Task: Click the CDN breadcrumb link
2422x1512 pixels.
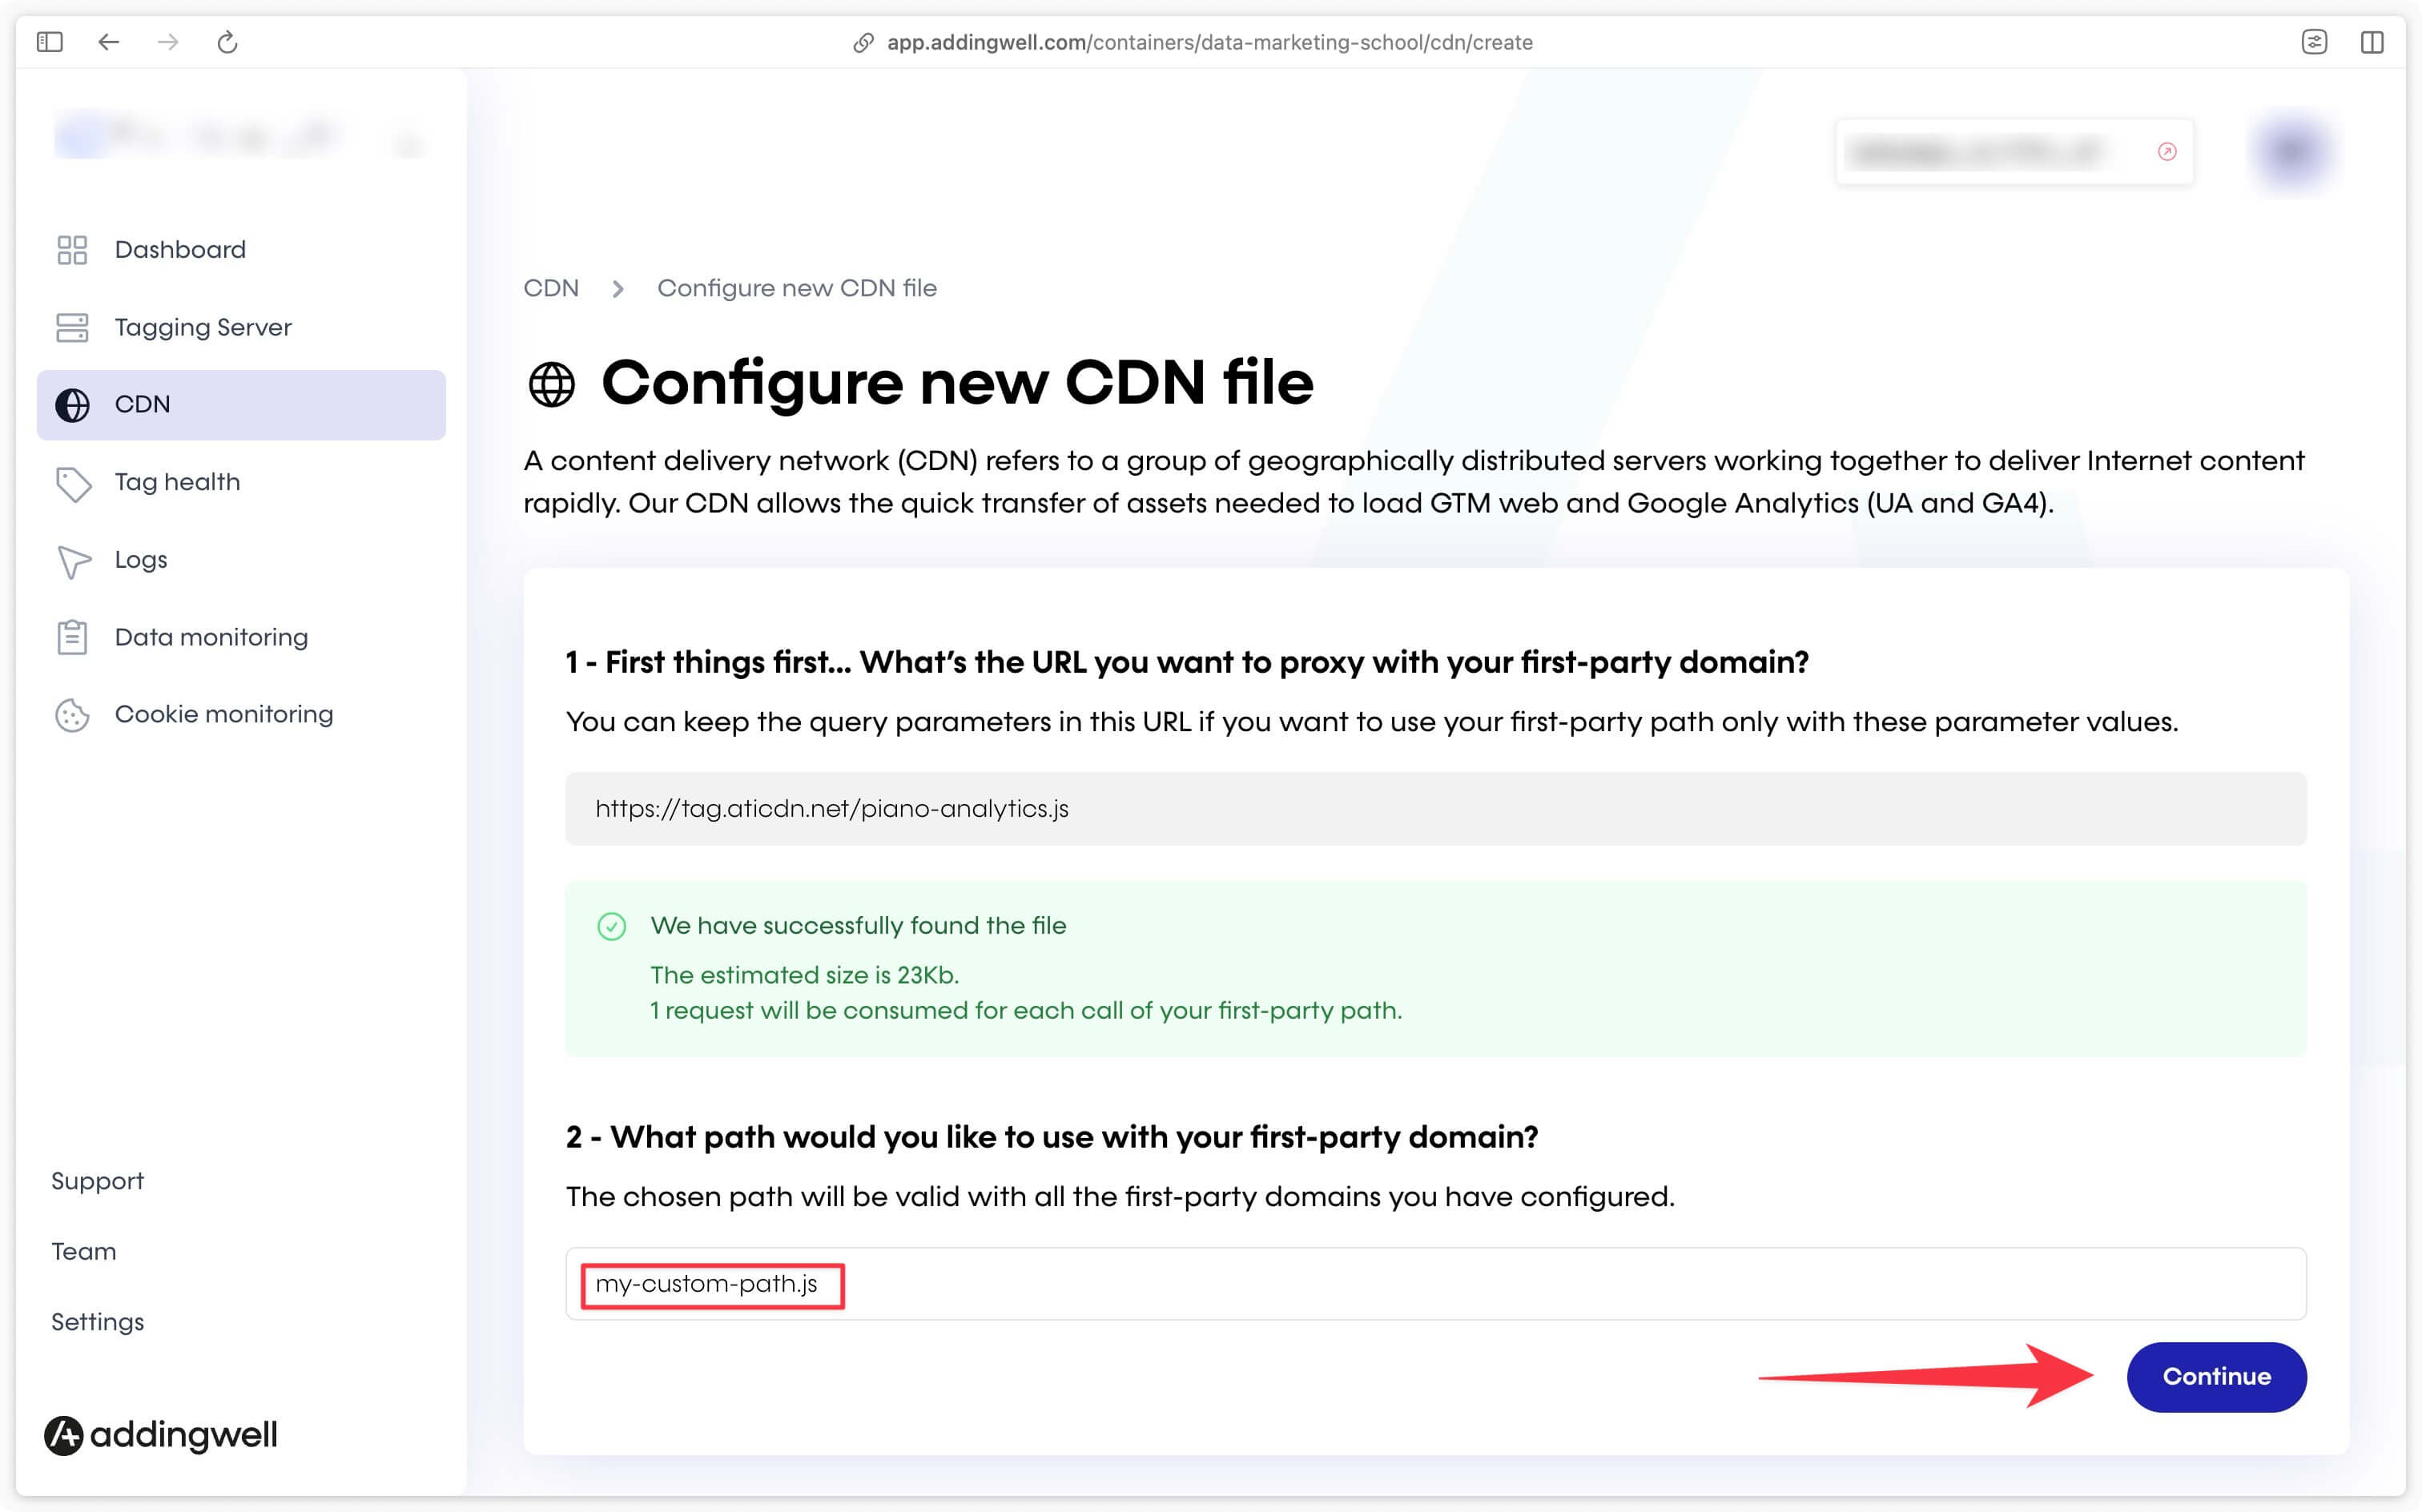Action: 553,289
